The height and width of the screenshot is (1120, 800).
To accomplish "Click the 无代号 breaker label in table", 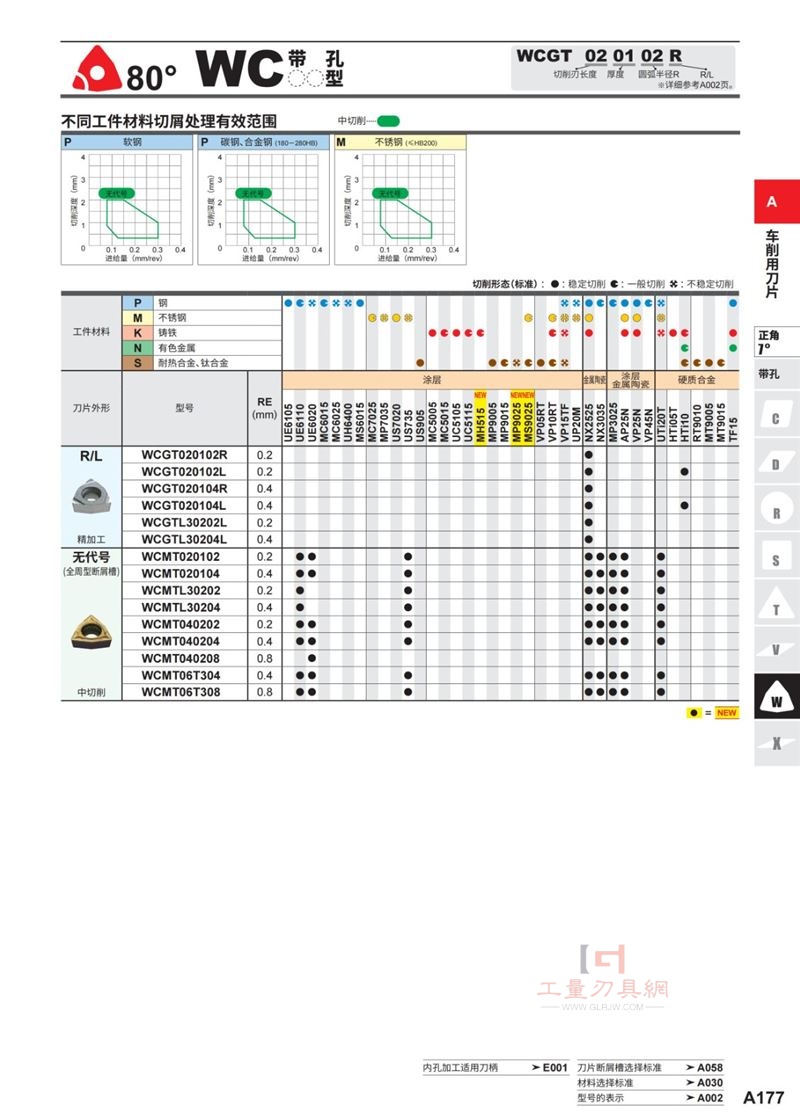I will click(91, 556).
